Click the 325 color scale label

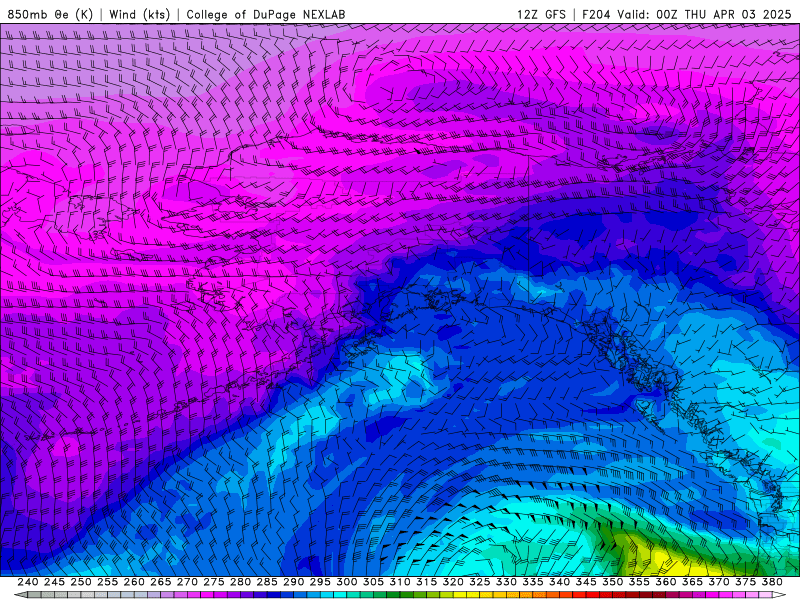pos(480,582)
